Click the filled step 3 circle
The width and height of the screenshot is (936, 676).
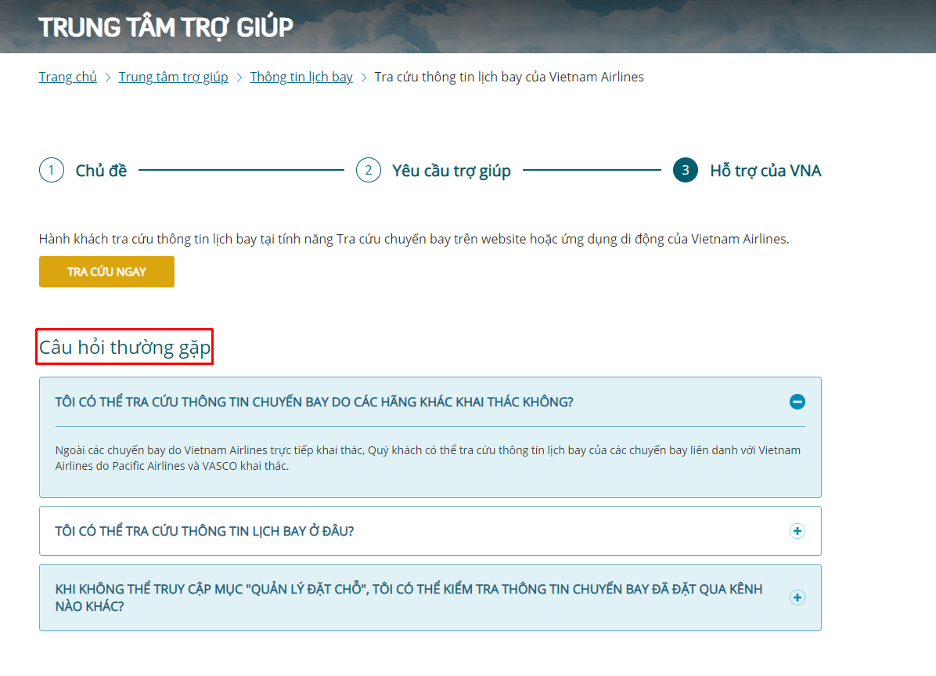[685, 170]
